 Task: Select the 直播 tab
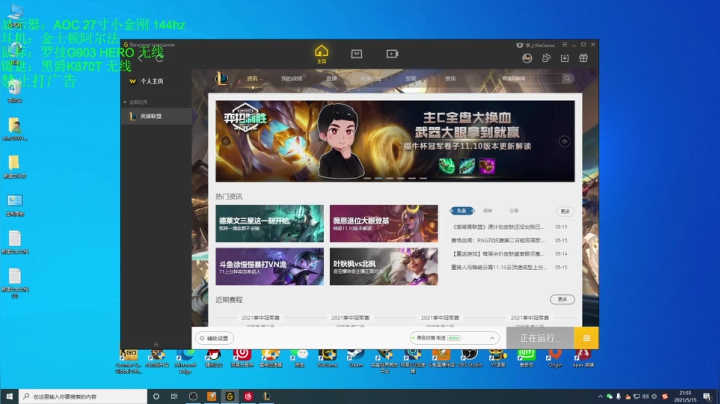click(x=331, y=79)
